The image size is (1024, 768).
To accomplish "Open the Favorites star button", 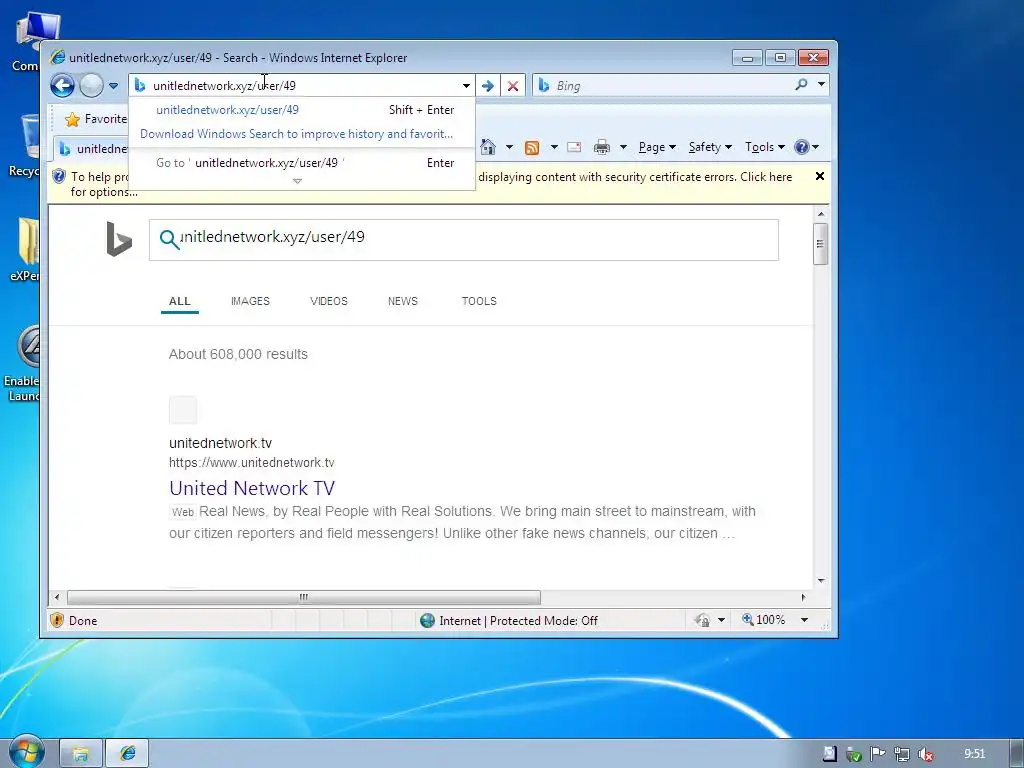I will pyautogui.click(x=95, y=119).
